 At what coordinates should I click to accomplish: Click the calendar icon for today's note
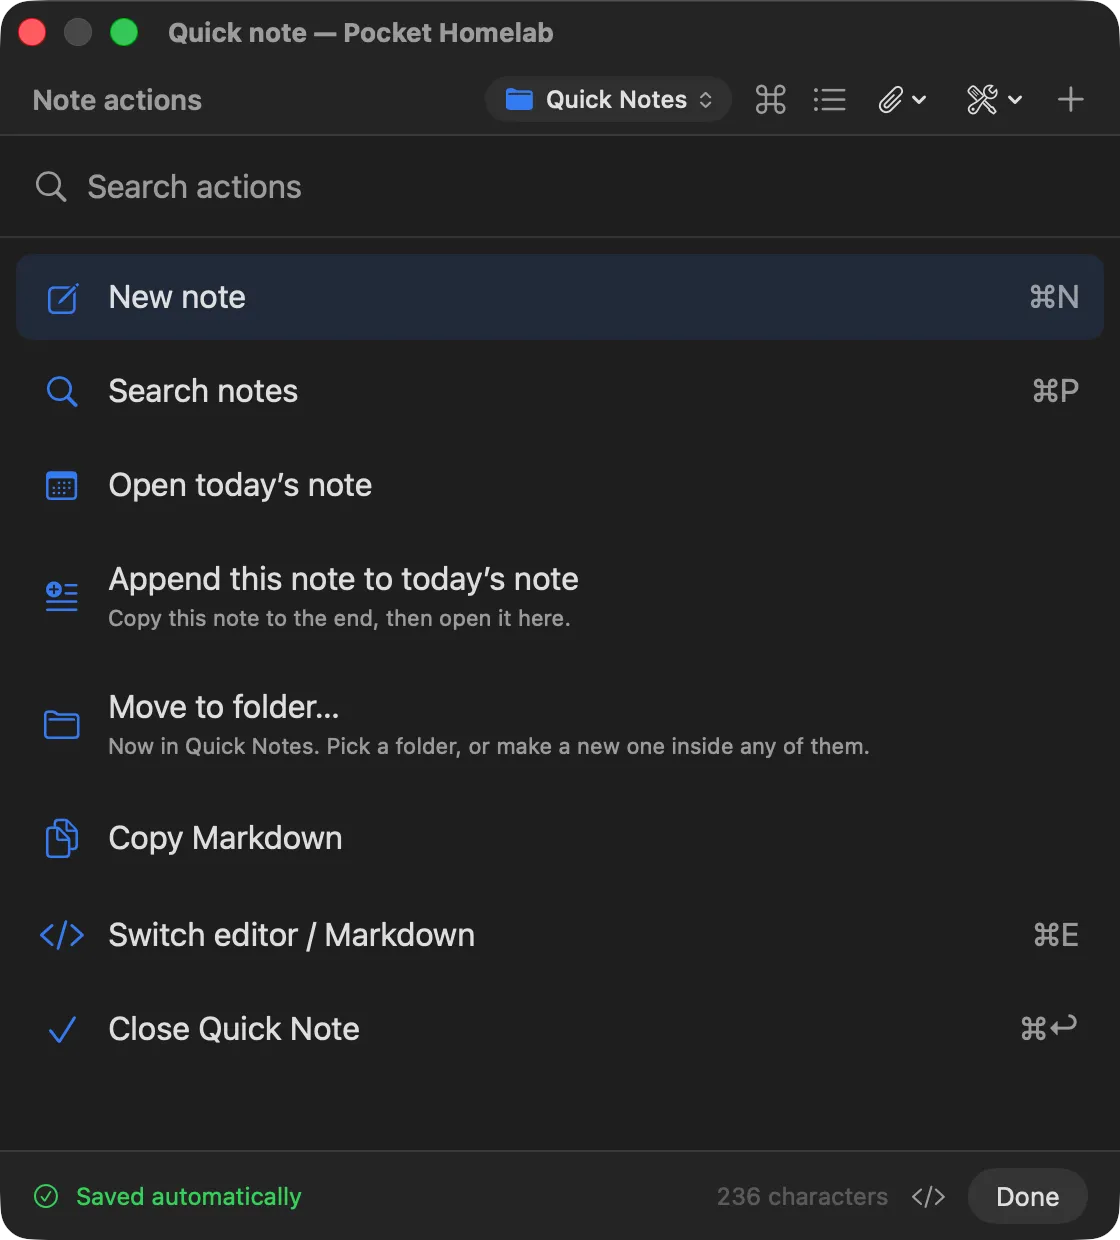pos(62,486)
